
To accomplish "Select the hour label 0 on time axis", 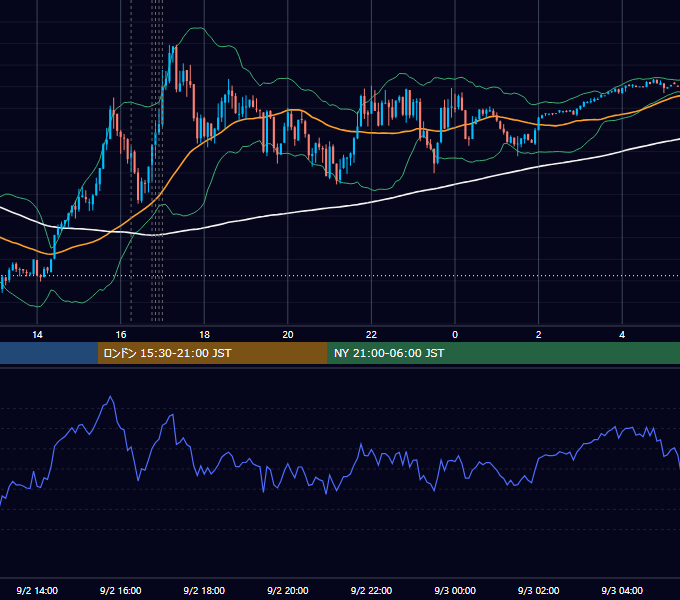I will tap(455, 335).
